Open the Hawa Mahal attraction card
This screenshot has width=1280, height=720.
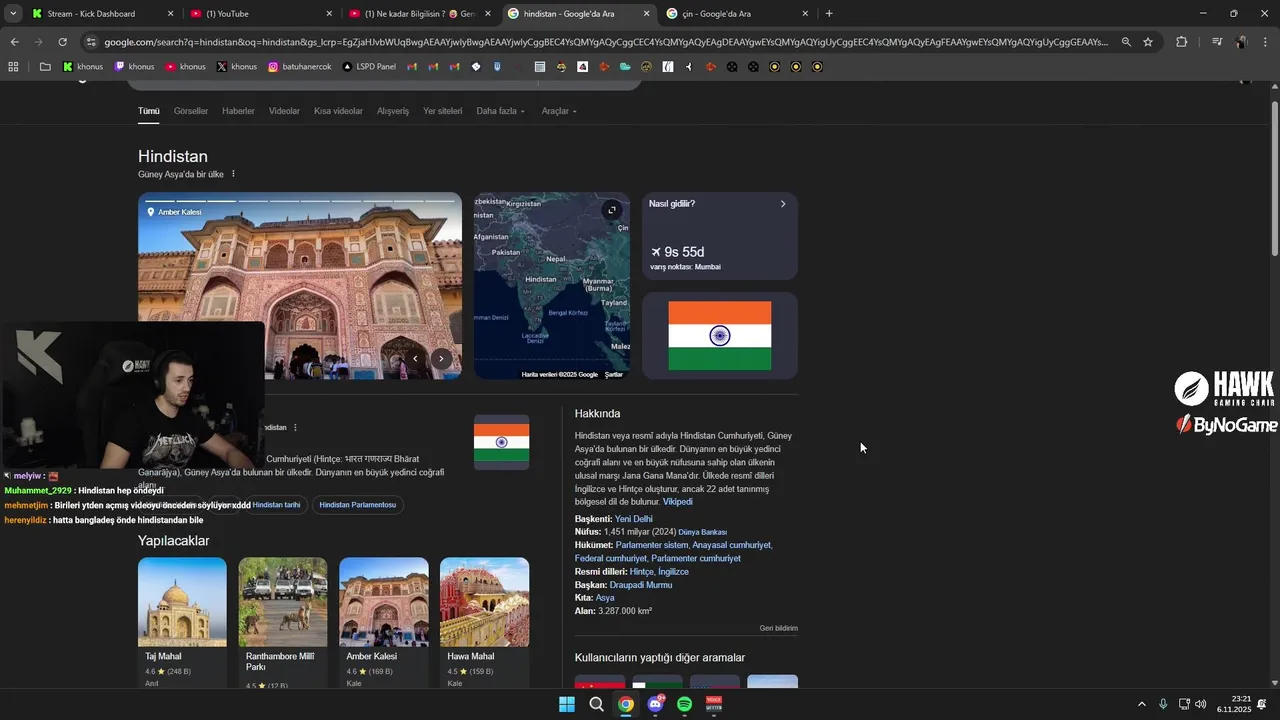point(484,622)
